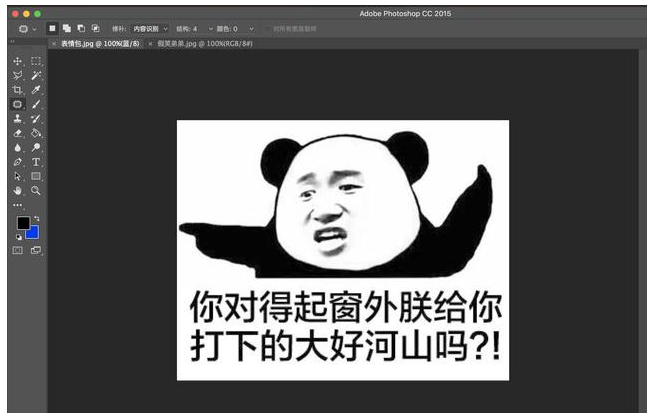Choose the Add to selection mode button
Viewport: 647px width, 413px height.
(x=66, y=29)
